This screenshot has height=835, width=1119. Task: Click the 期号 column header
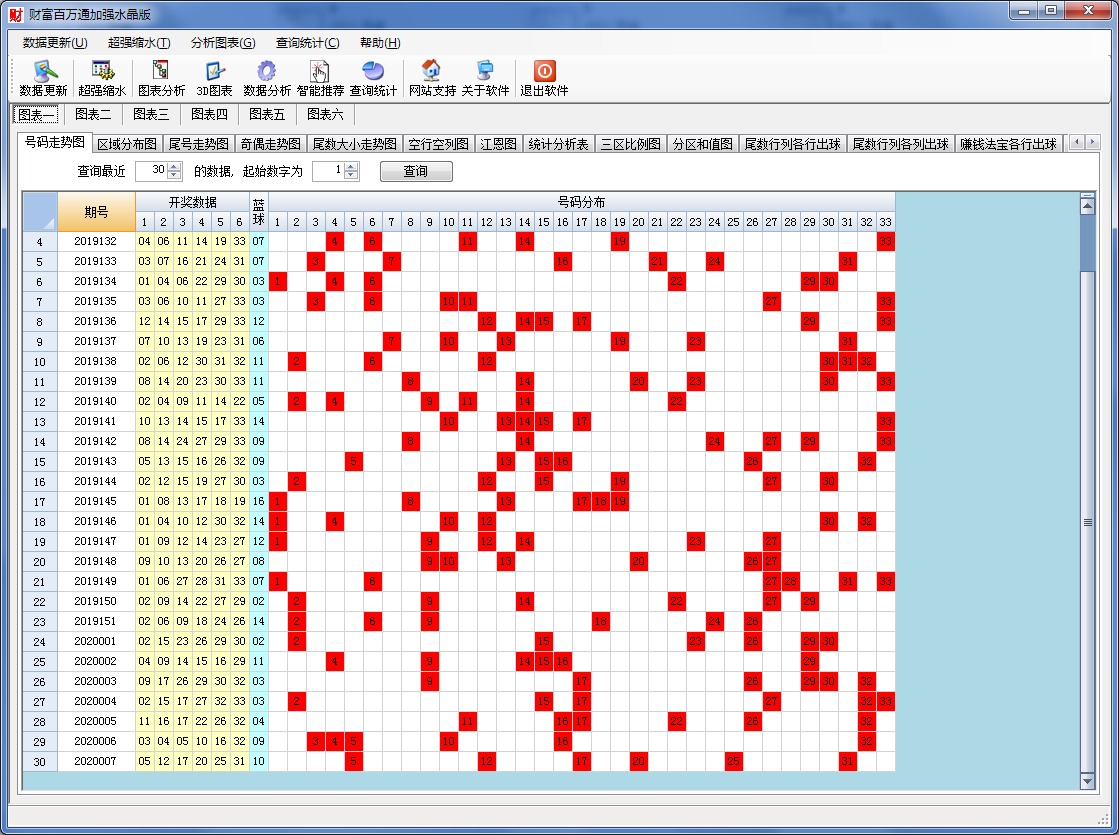[96, 212]
